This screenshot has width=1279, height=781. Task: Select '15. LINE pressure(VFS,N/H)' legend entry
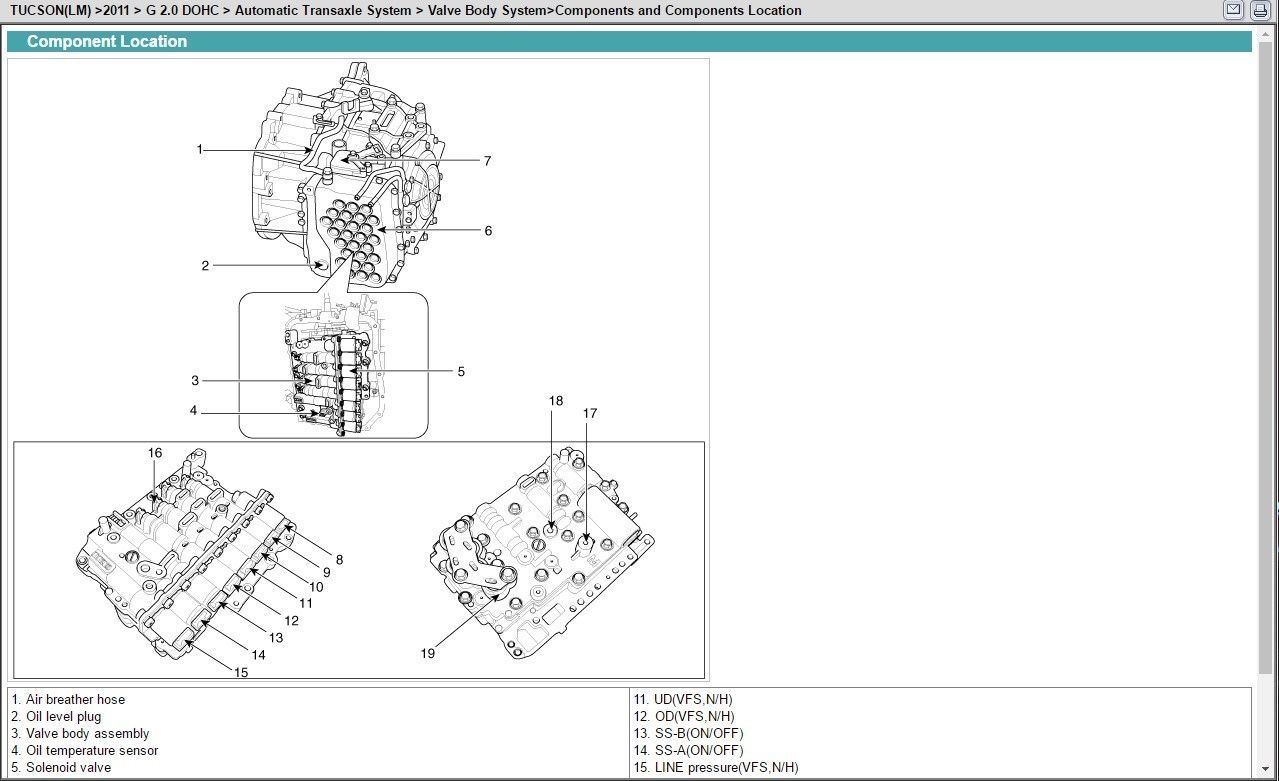[715, 767]
